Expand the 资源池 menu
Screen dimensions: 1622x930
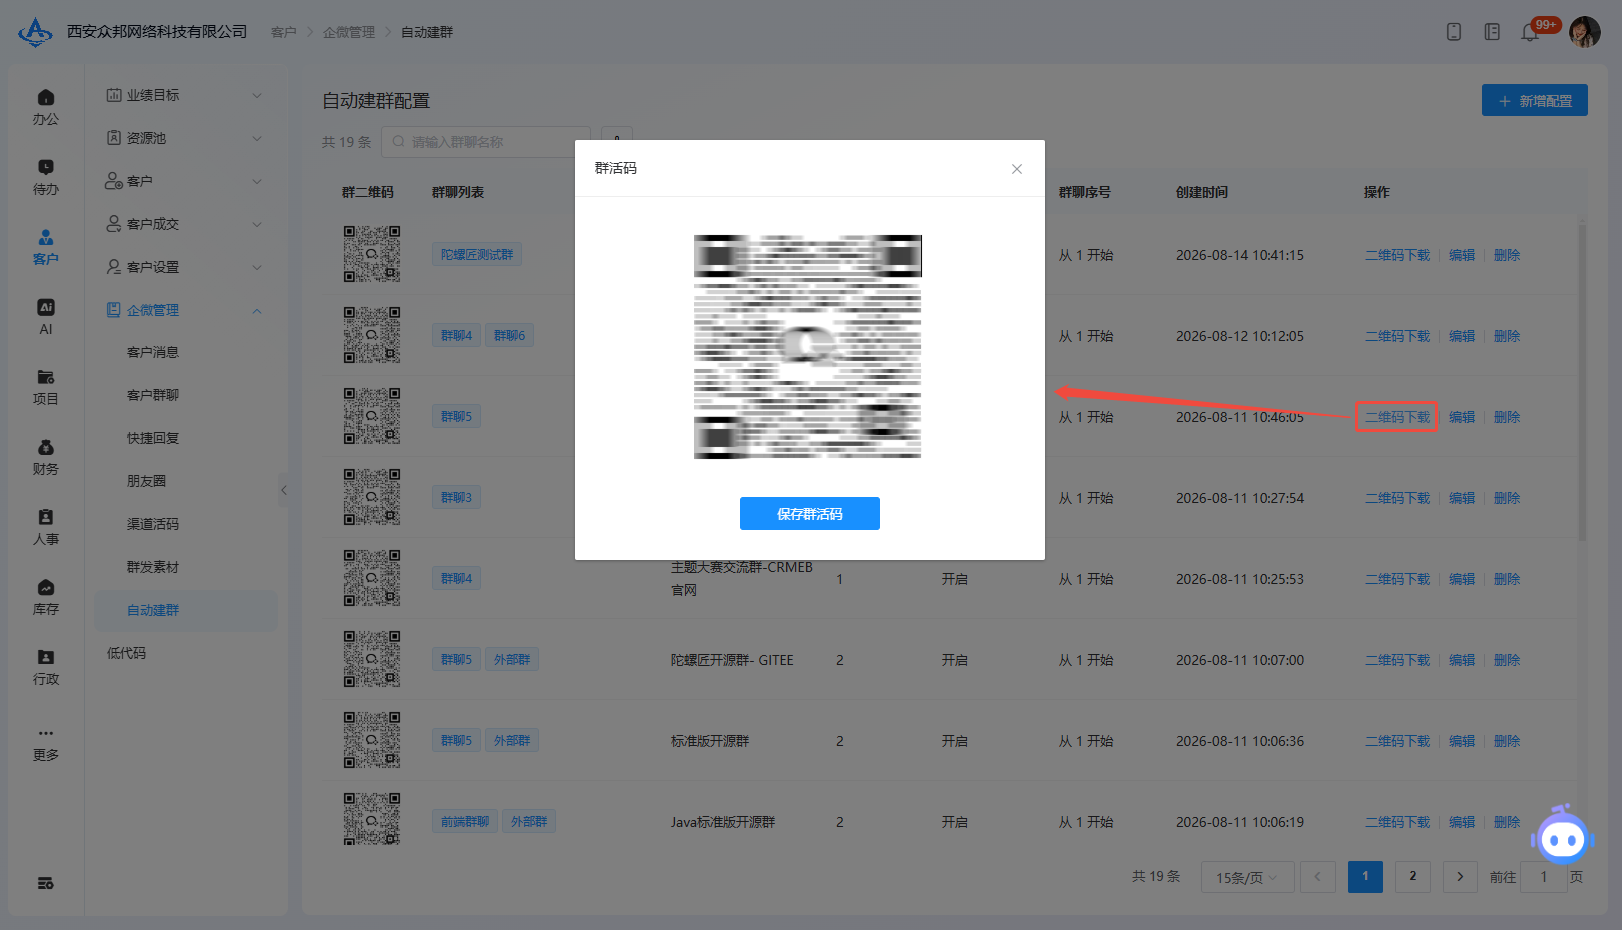pos(185,138)
